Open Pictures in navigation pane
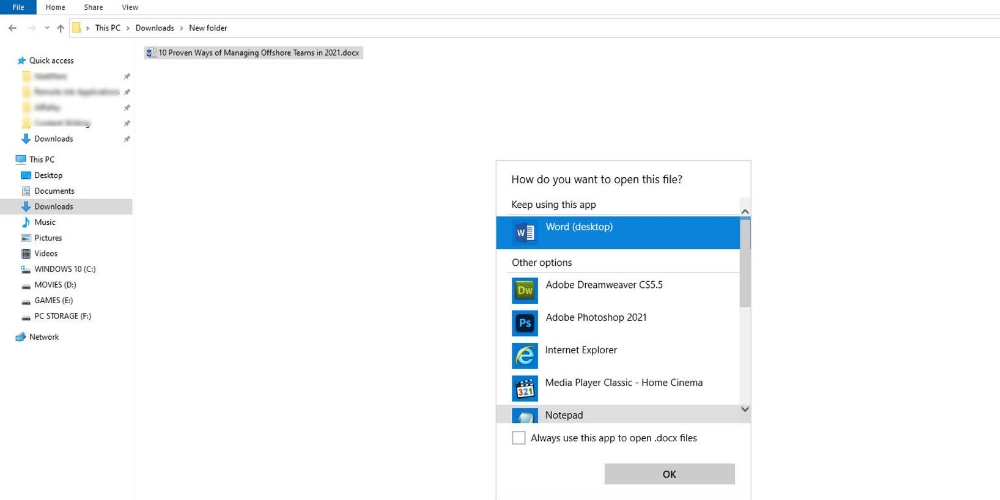 pos(48,238)
